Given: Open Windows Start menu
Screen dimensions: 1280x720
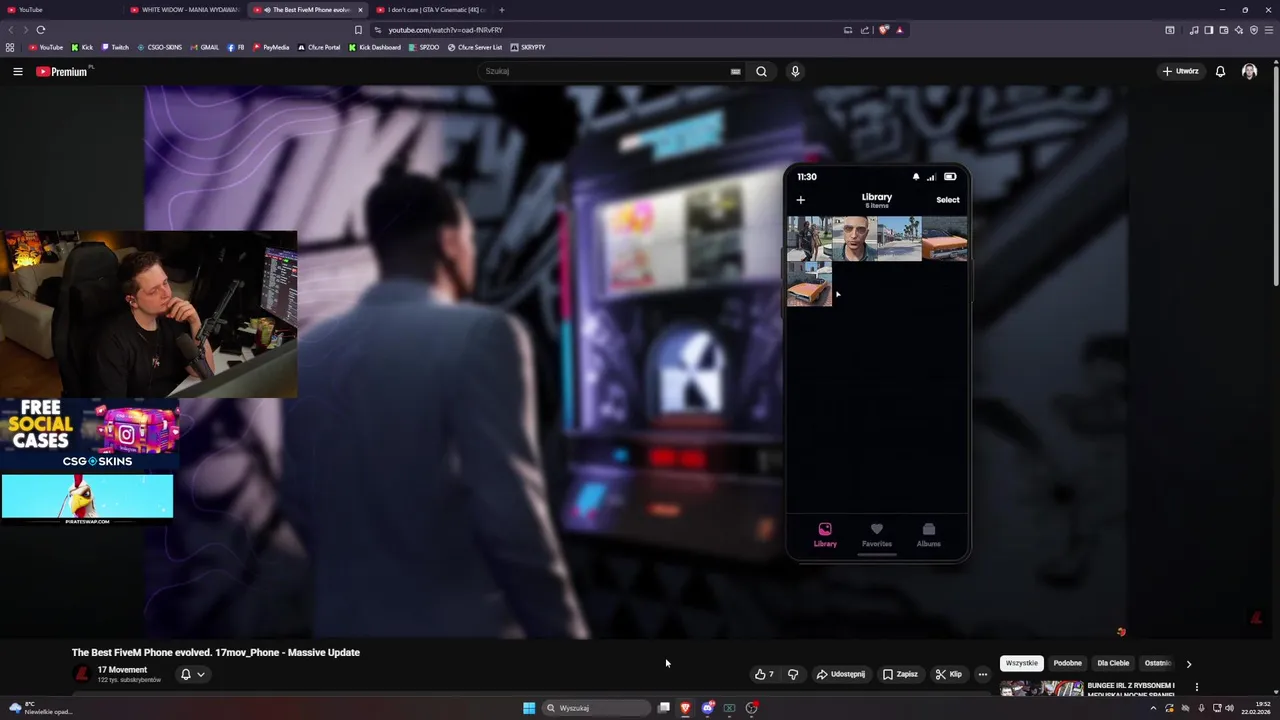Looking at the screenshot, I should click(x=529, y=708).
